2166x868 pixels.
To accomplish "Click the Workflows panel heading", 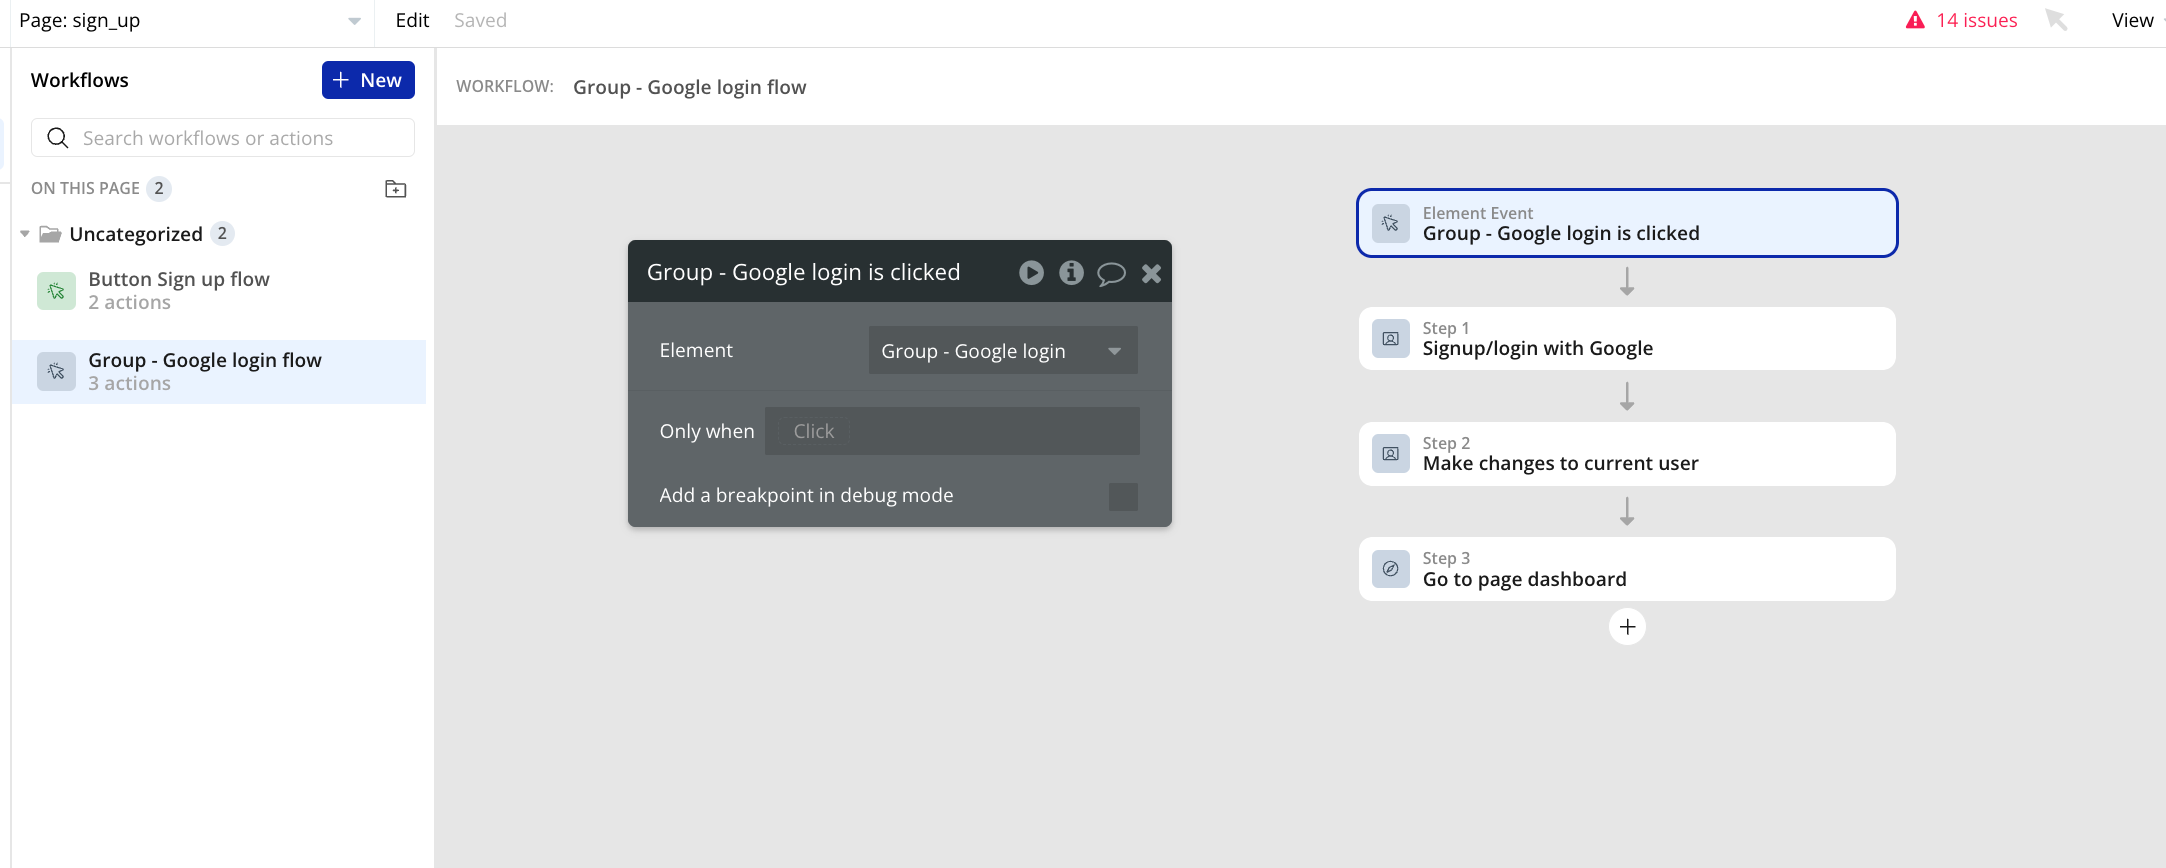I will point(80,80).
